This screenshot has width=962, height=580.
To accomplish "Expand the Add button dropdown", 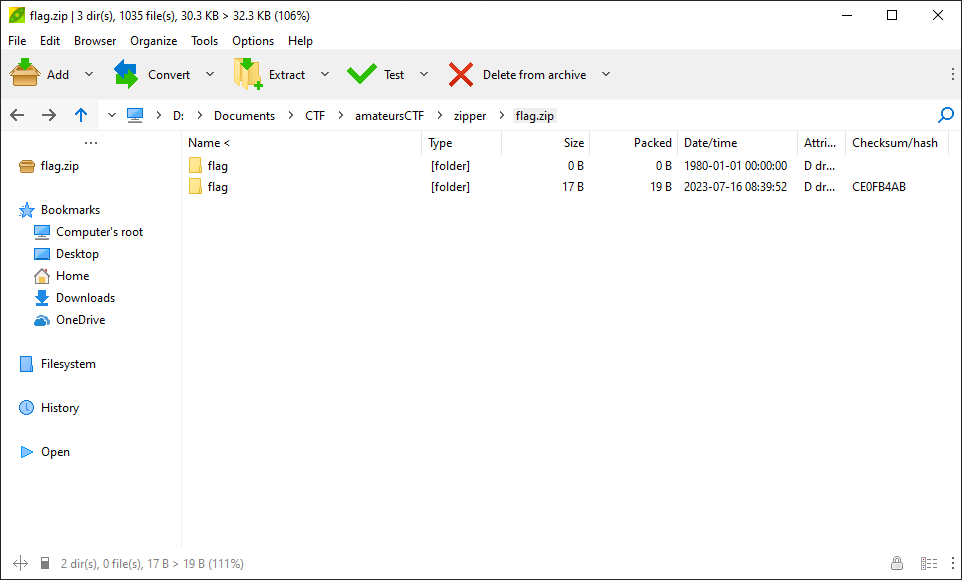I will 88,74.
